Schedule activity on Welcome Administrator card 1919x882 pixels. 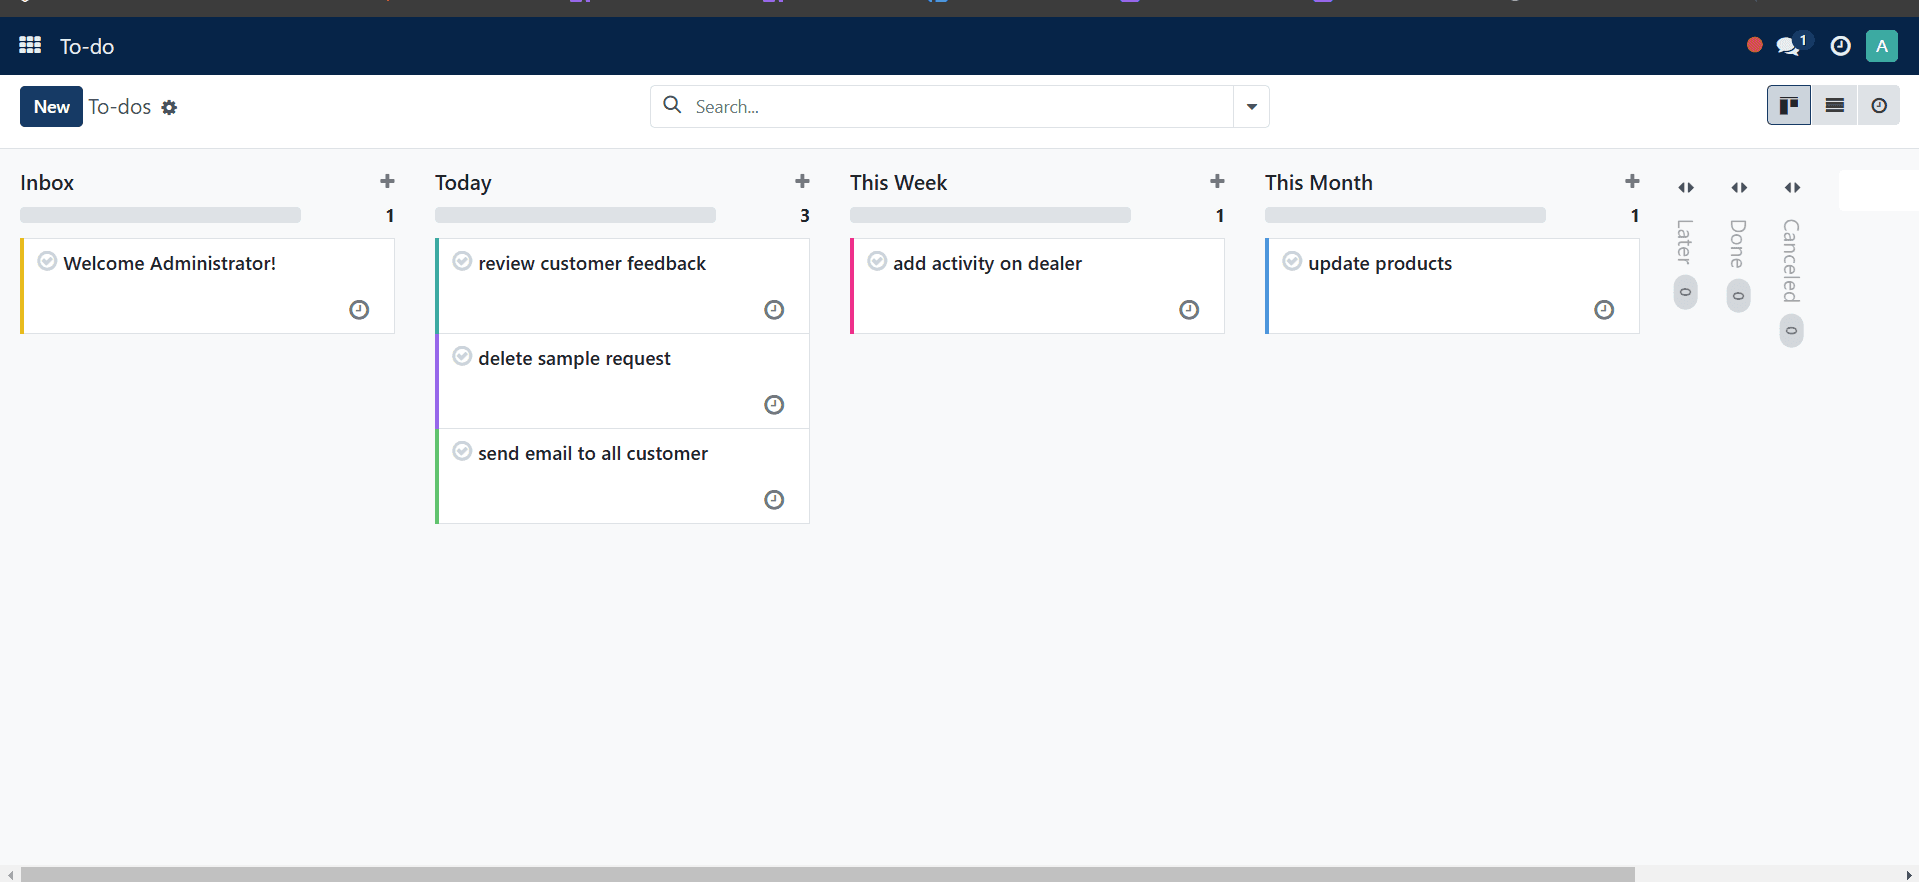(x=359, y=310)
